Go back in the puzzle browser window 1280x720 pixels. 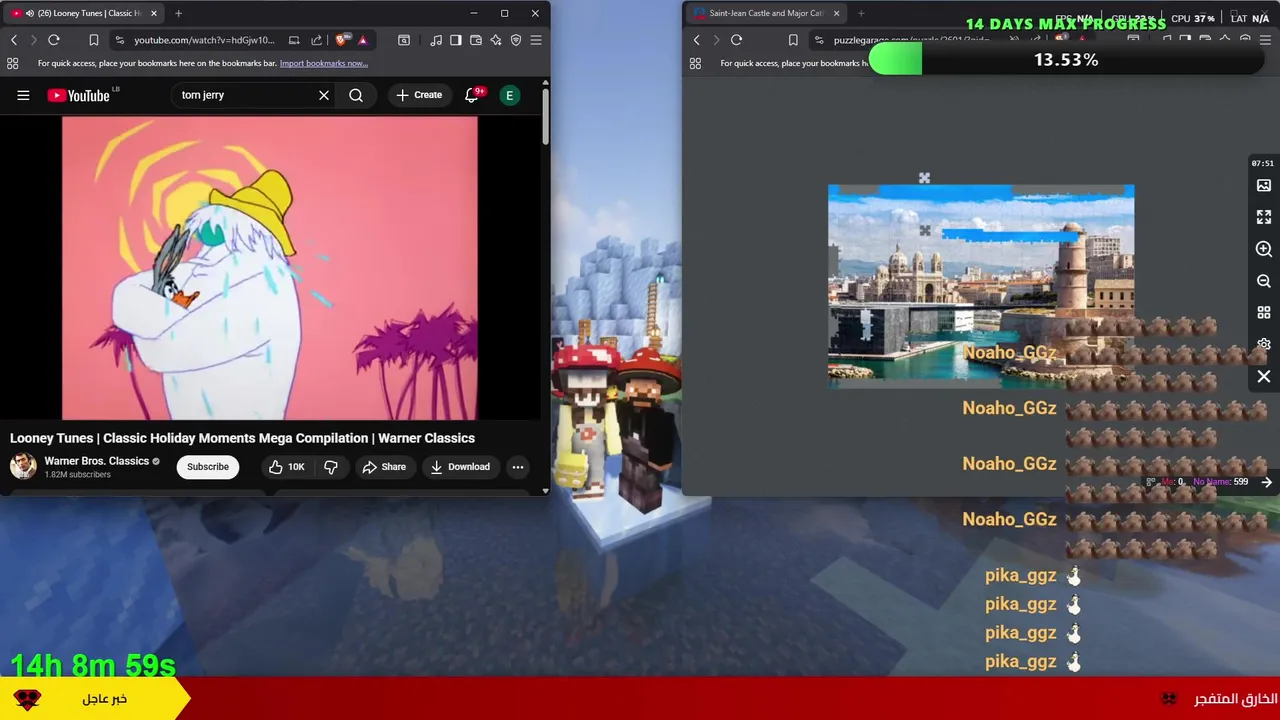(697, 40)
